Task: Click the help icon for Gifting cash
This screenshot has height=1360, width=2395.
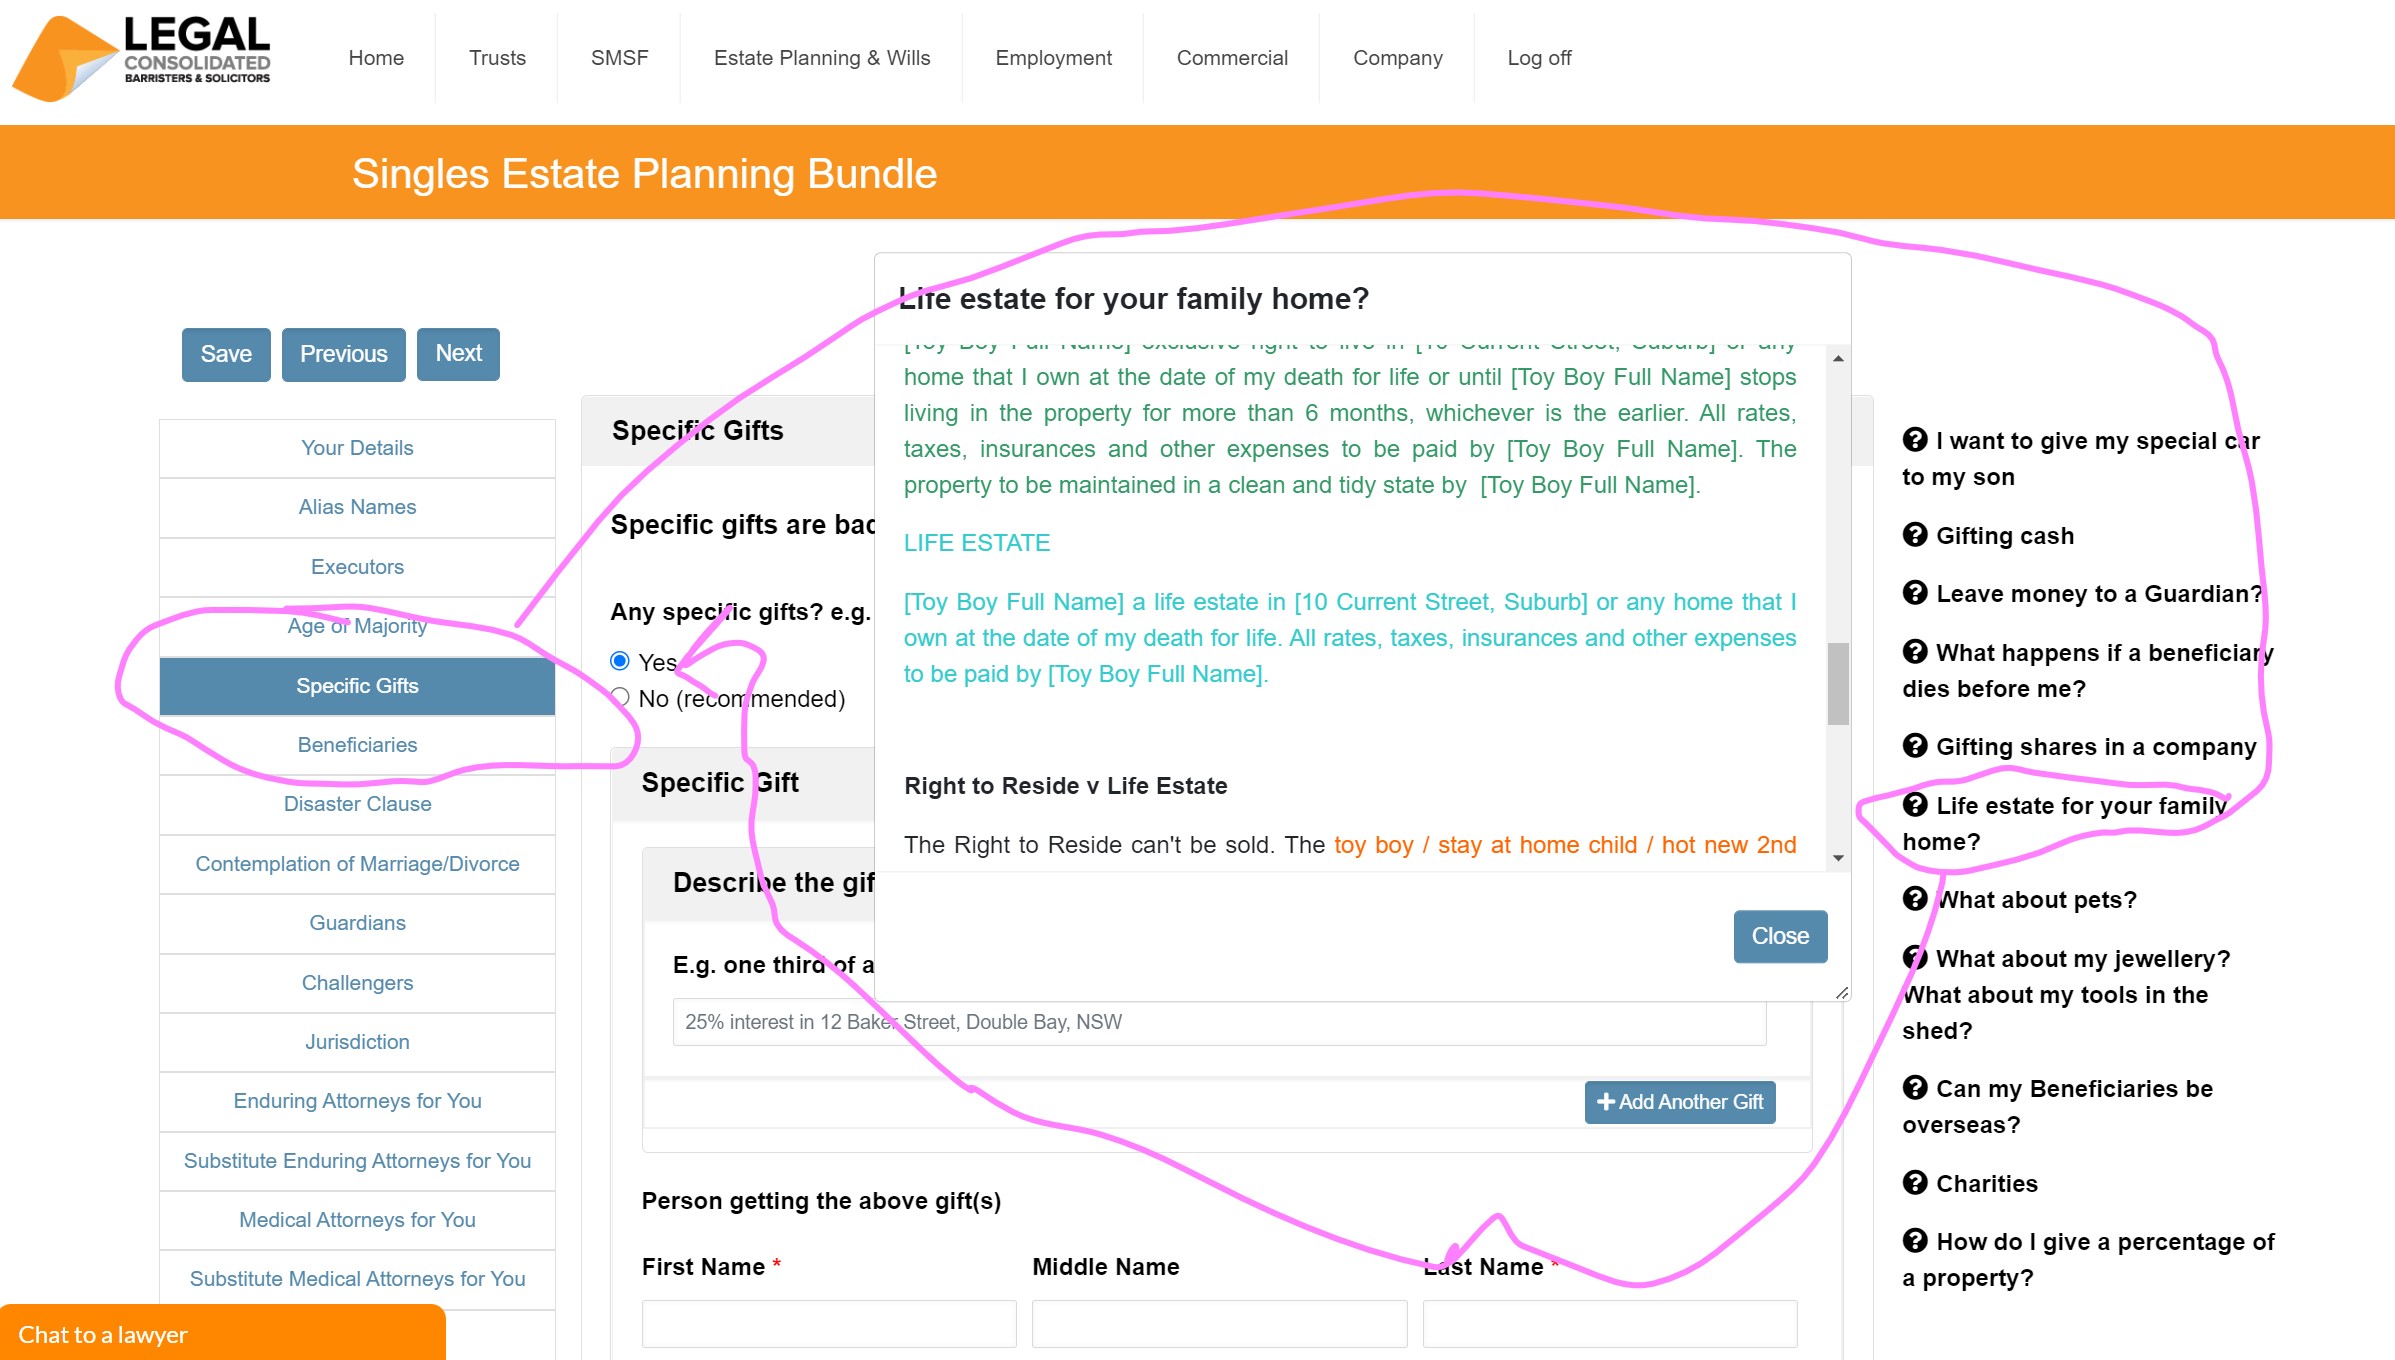Action: pos(1913,534)
